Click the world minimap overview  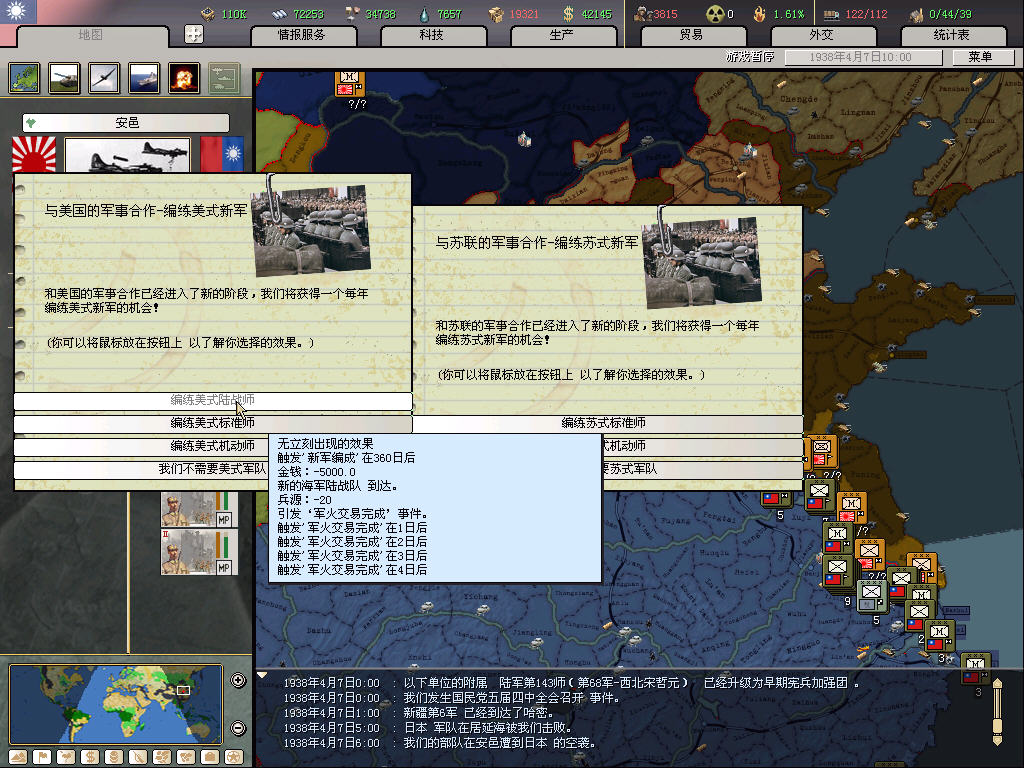tap(116, 704)
